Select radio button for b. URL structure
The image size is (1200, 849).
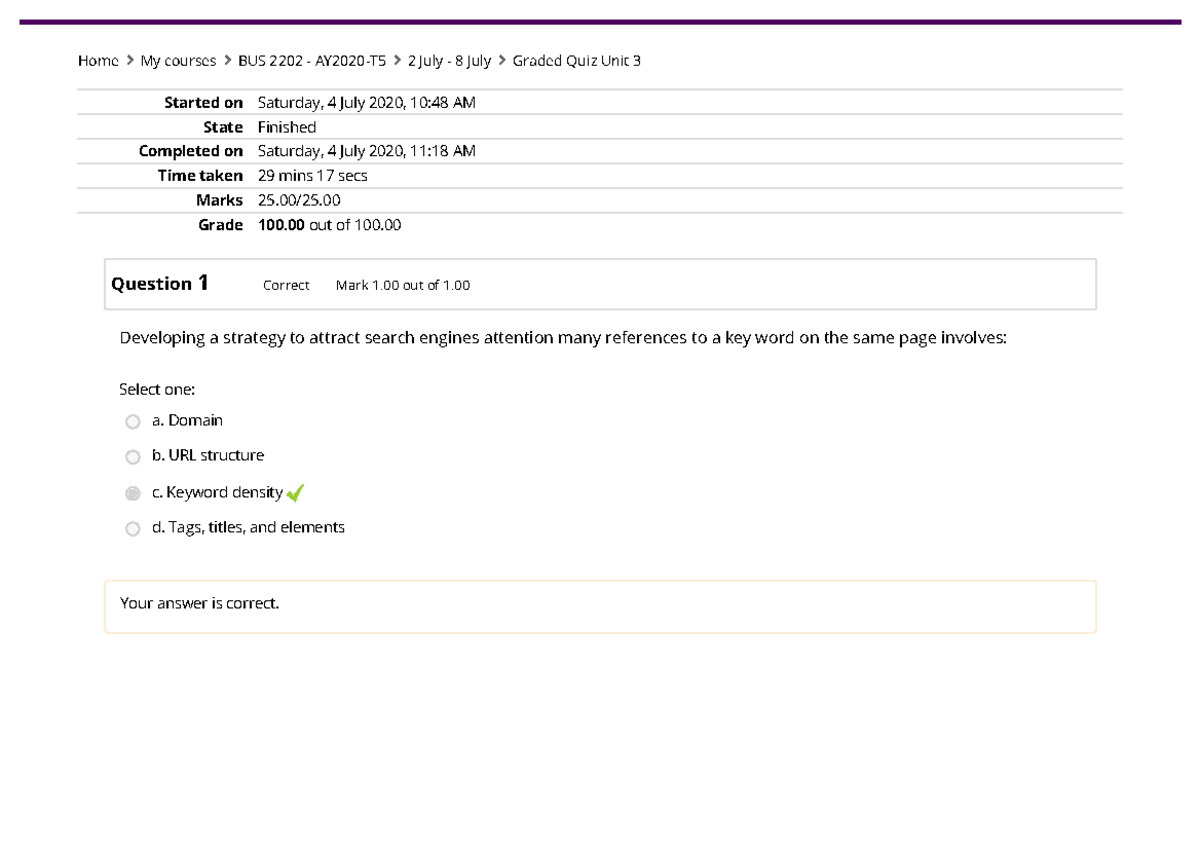133,457
